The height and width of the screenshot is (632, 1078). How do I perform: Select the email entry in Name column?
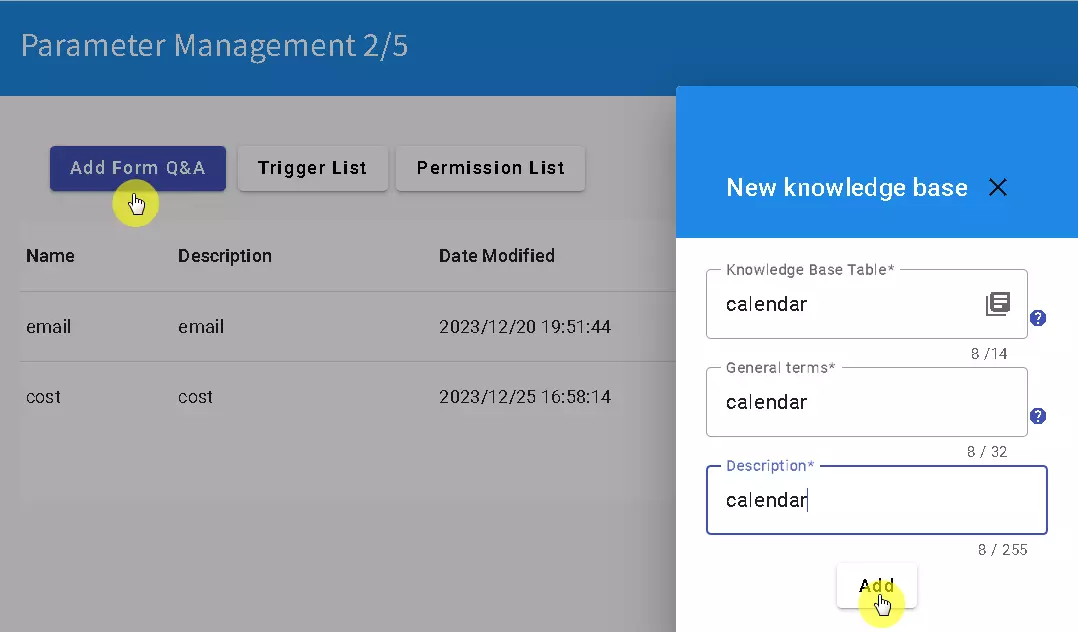coord(48,327)
